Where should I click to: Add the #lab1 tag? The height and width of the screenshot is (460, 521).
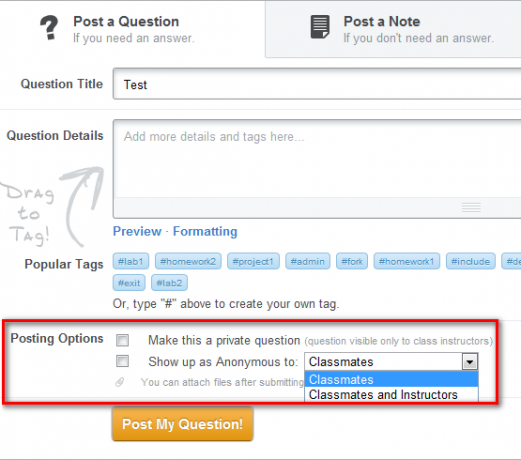coord(131,261)
